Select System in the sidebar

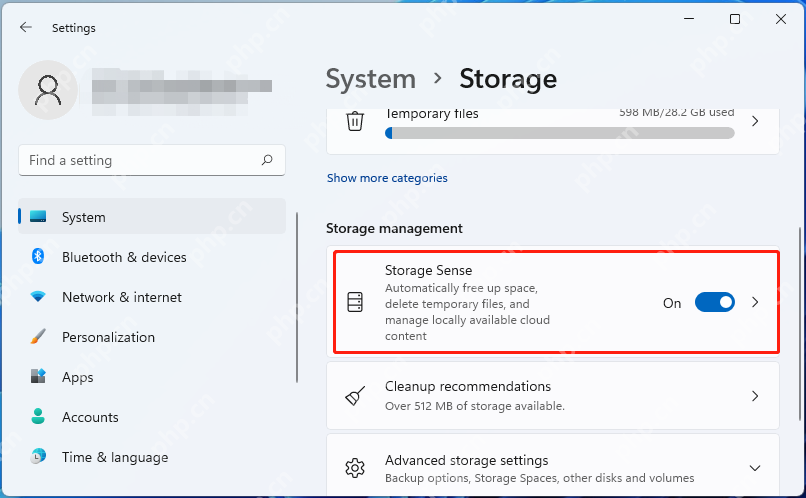point(152,216)
